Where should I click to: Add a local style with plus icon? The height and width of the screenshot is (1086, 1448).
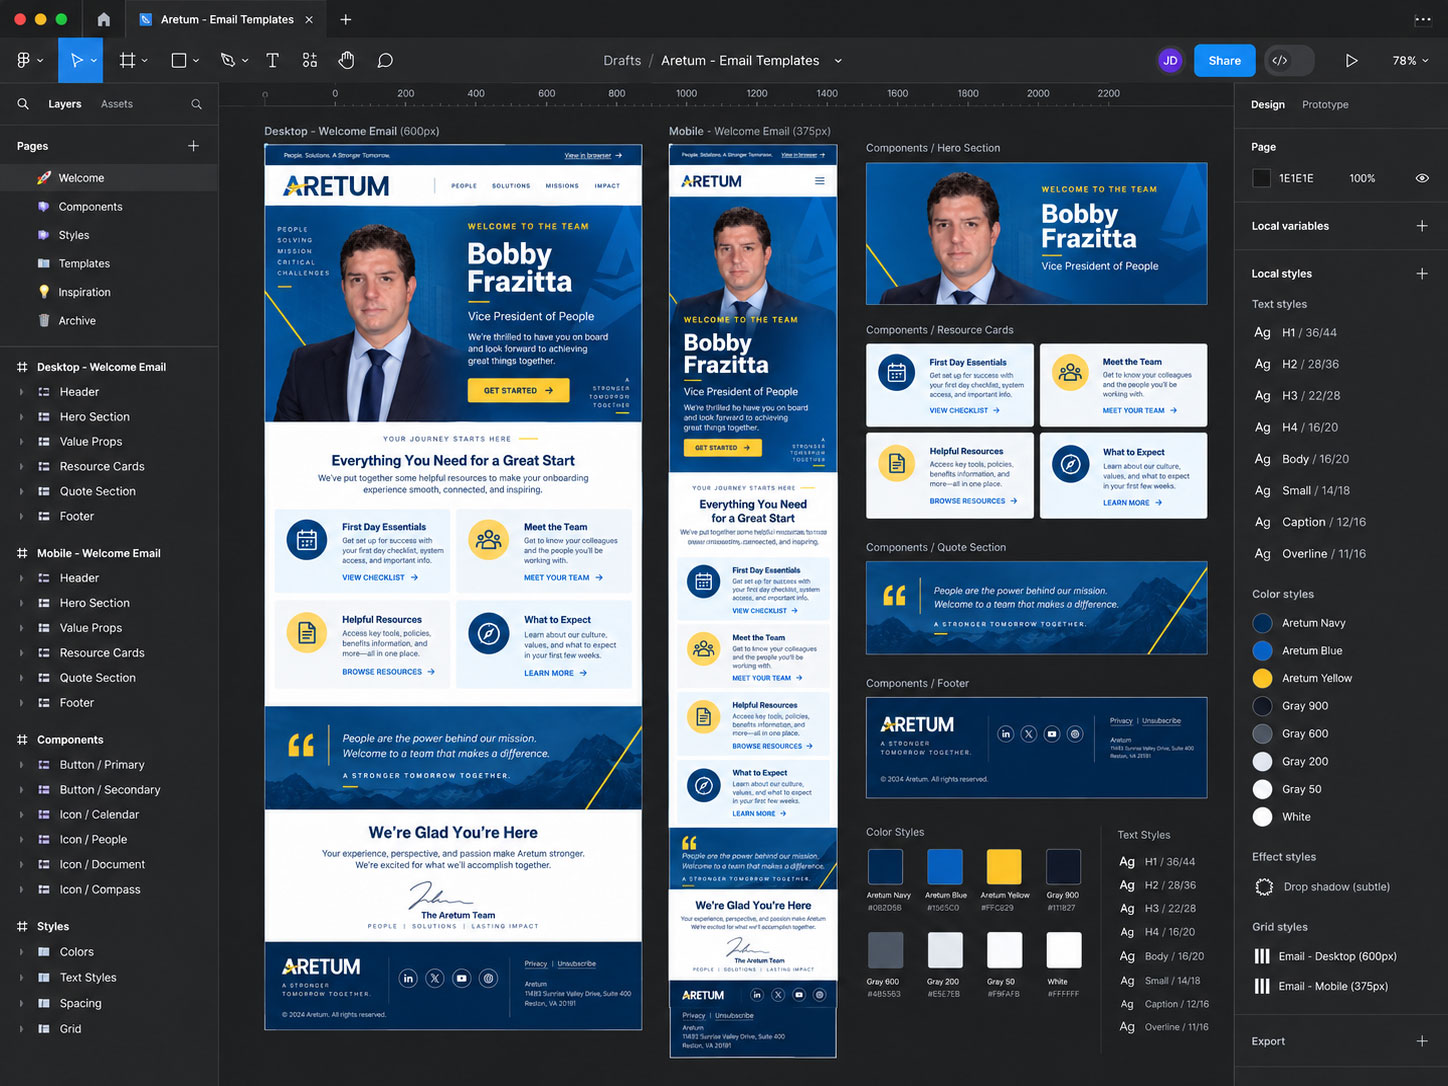point(1421,273)
